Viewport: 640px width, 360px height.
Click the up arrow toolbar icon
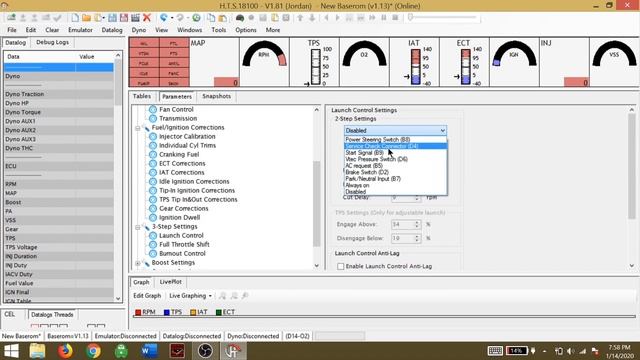(300, 18)
